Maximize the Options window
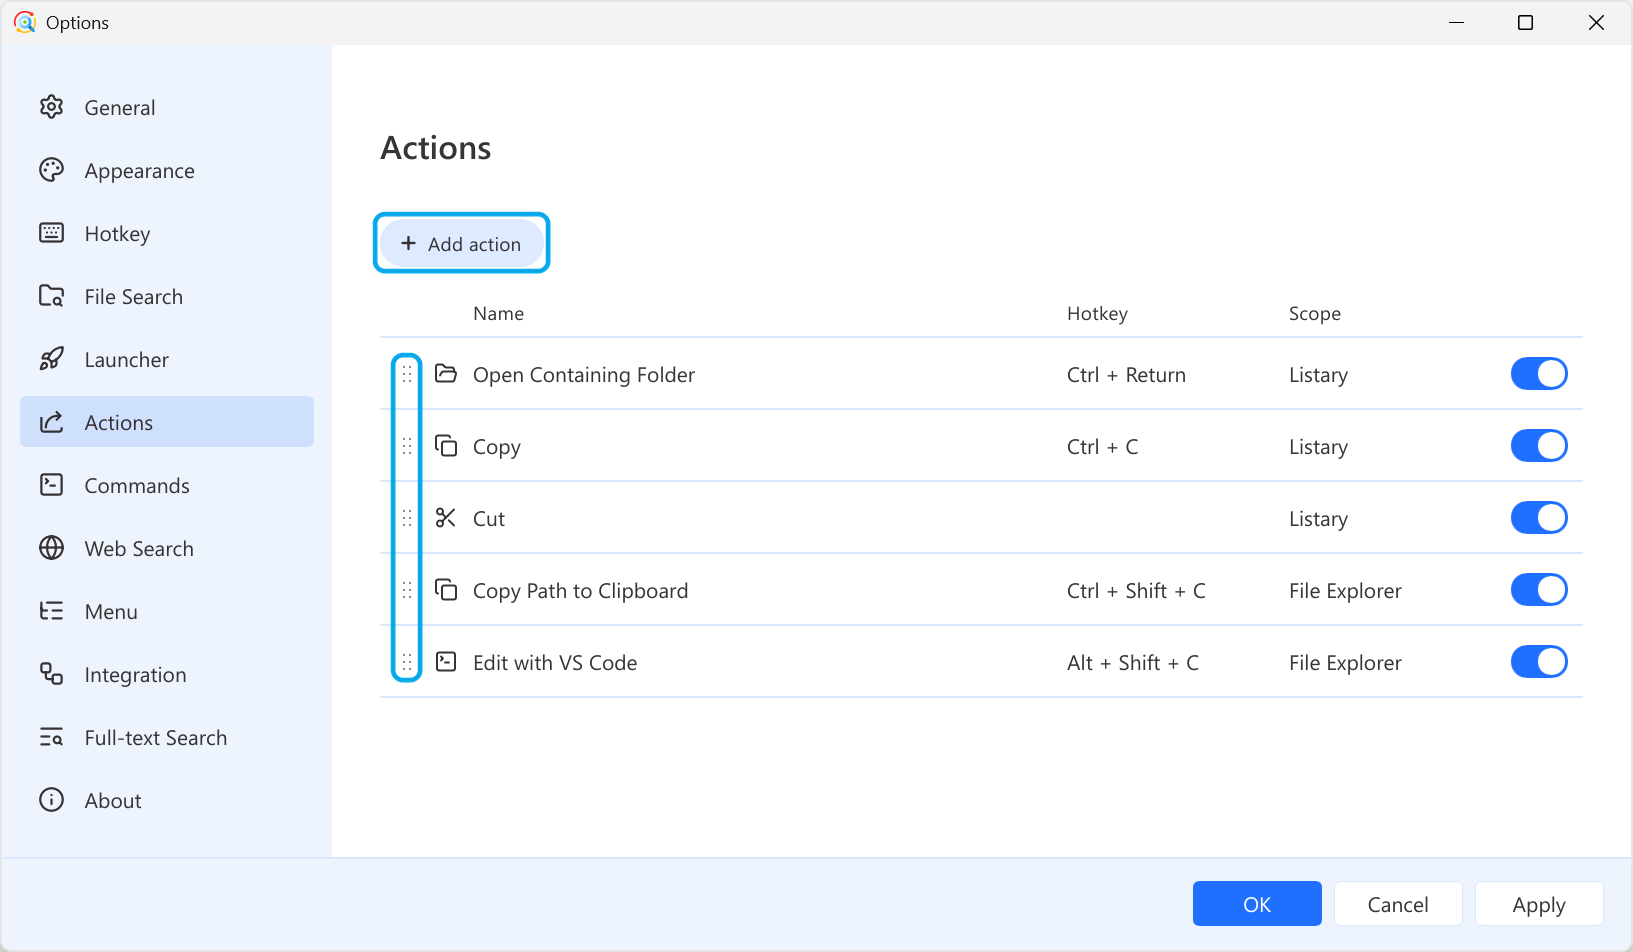This screenshot has width=1633, height=952. (x=1526, y=22)
